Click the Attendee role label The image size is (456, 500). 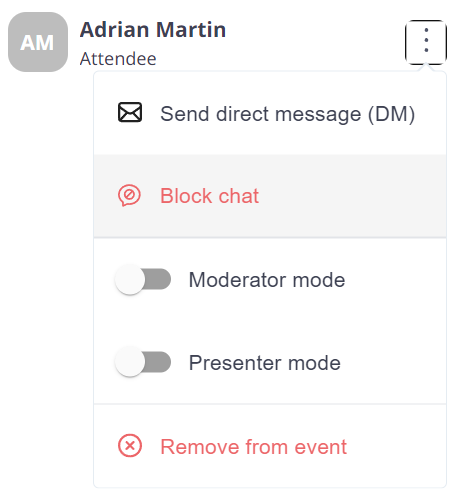(x=118, y=59)
